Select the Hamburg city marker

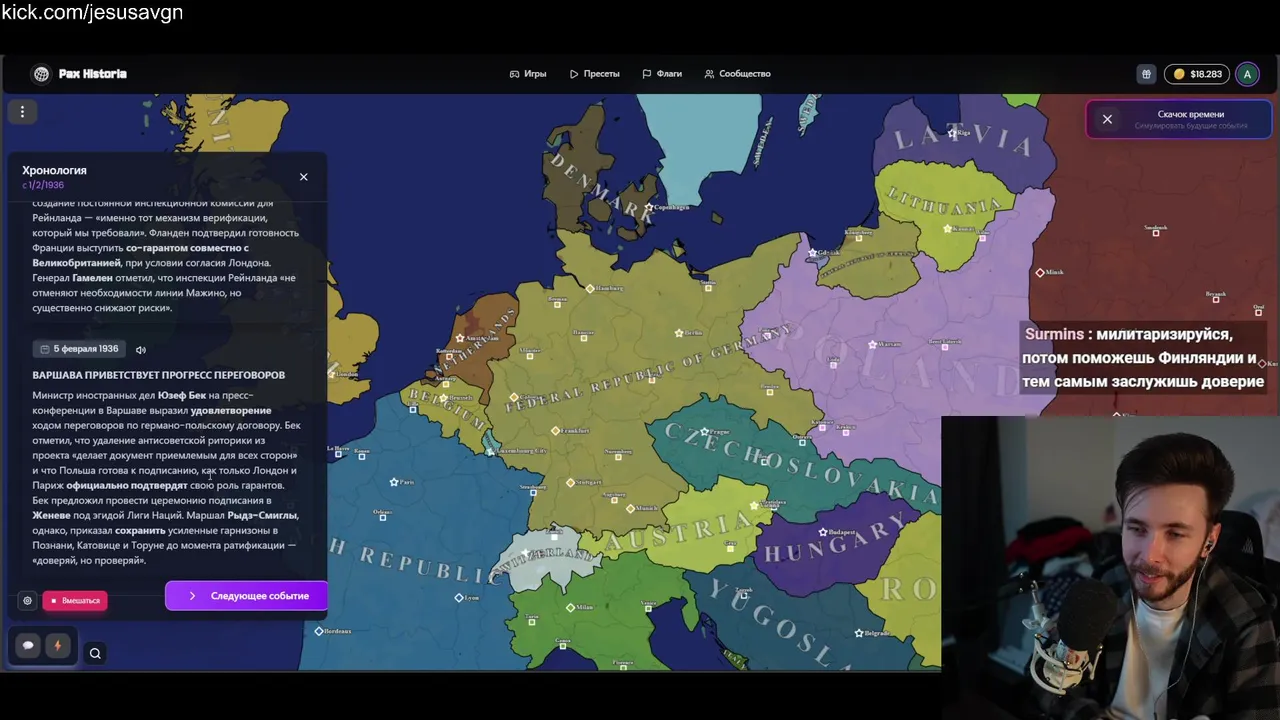pos(590,288)
